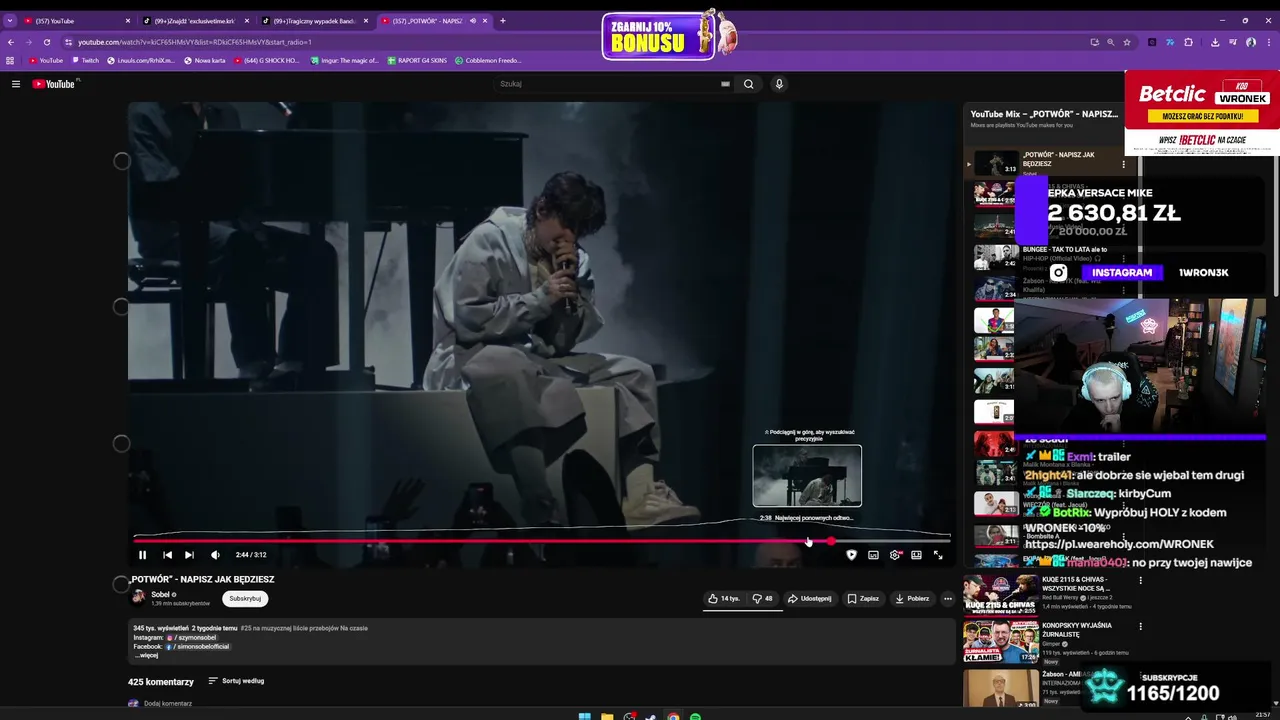The width and height of the screenshot is (1280, 720).
Task: Open browser downloads icon
Action: tap(1215, 42)
